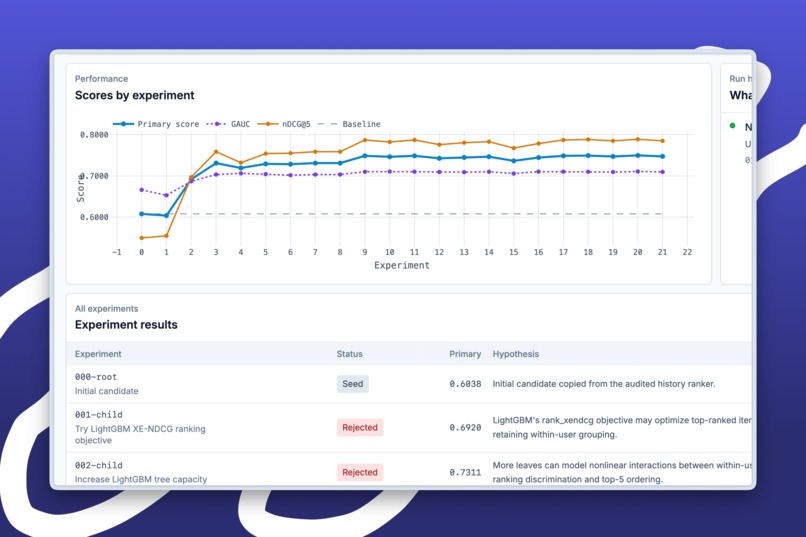Click the 'Performance' label above the chart

[101, 79]
